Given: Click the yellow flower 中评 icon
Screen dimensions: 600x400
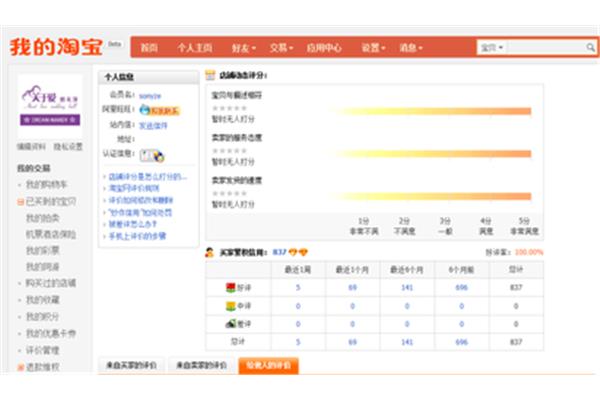Looking at the screenshot, I should point(230,306).
